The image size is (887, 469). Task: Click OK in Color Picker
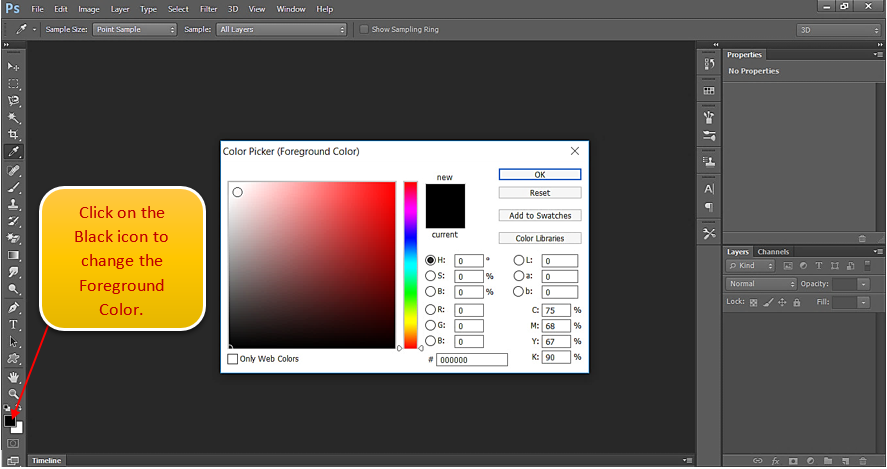click(x=540, y=175)
